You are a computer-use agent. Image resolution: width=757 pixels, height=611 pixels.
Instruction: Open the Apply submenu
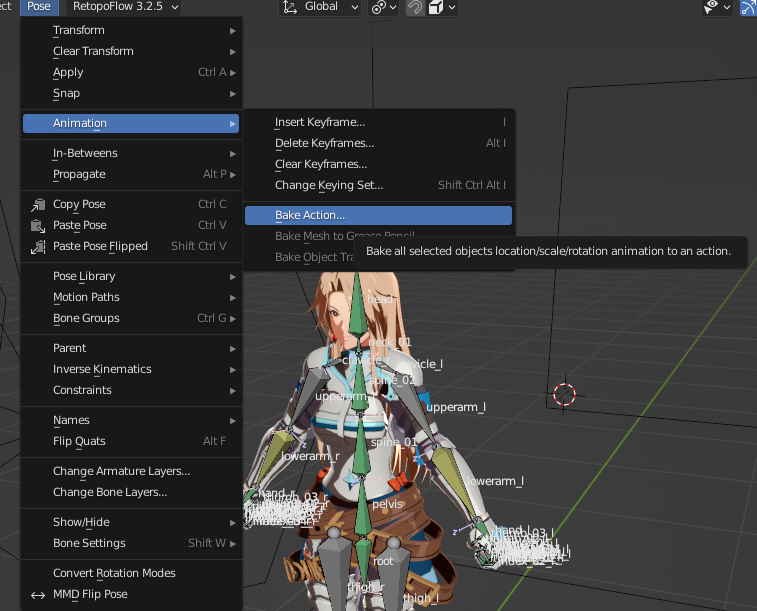(x=131, y=72)
